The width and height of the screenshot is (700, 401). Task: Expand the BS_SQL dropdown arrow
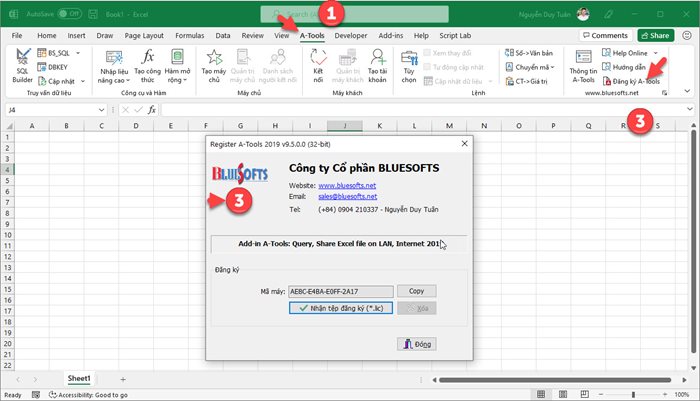pyautogui.click(x=78, y=53)
